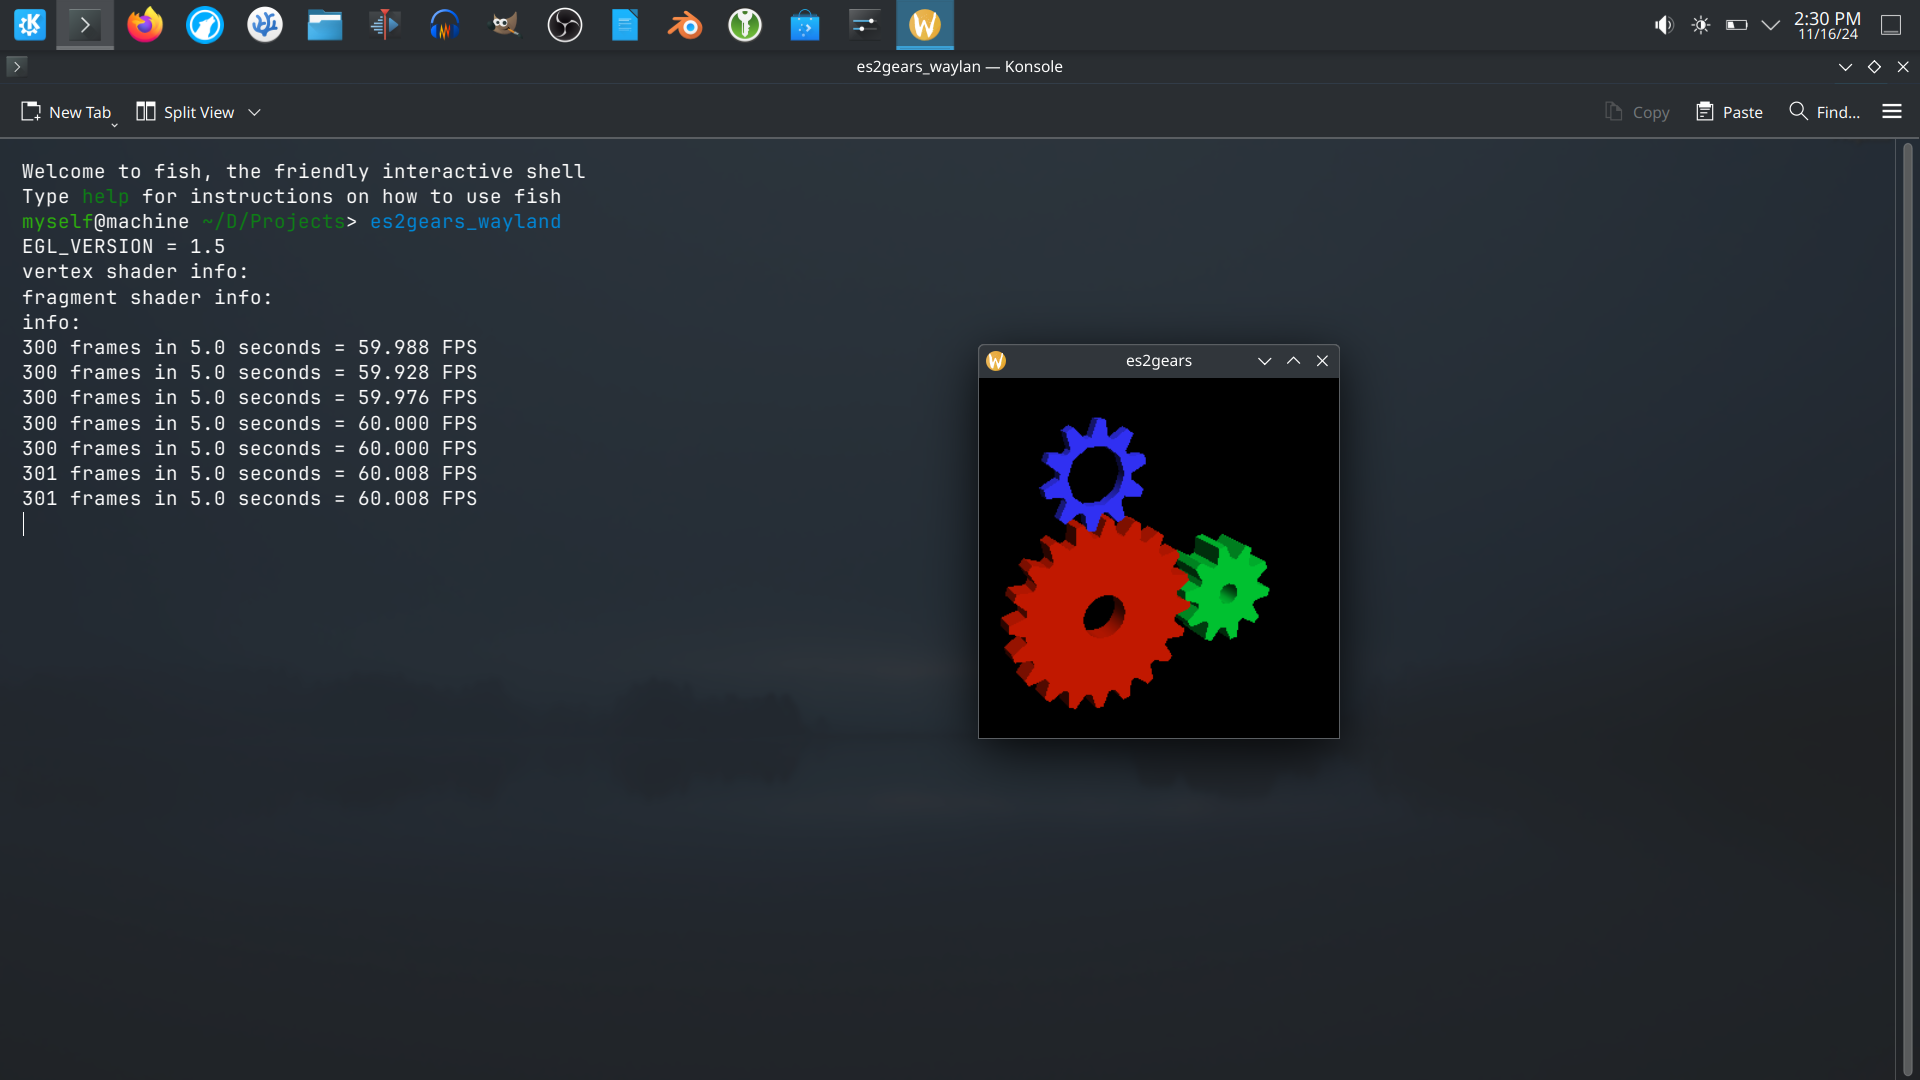Open KeePassXC from the taskbar
1920x1080 pixels.
[745, 25]
